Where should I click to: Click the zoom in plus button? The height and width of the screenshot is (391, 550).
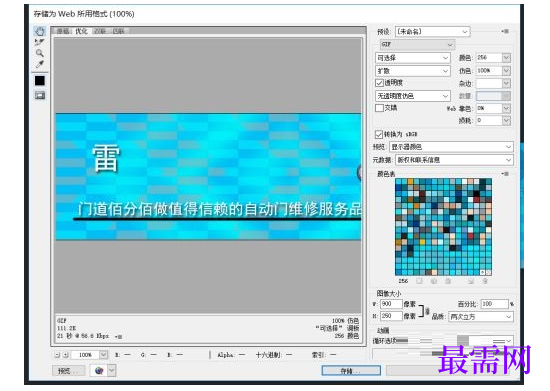(65, 355)
